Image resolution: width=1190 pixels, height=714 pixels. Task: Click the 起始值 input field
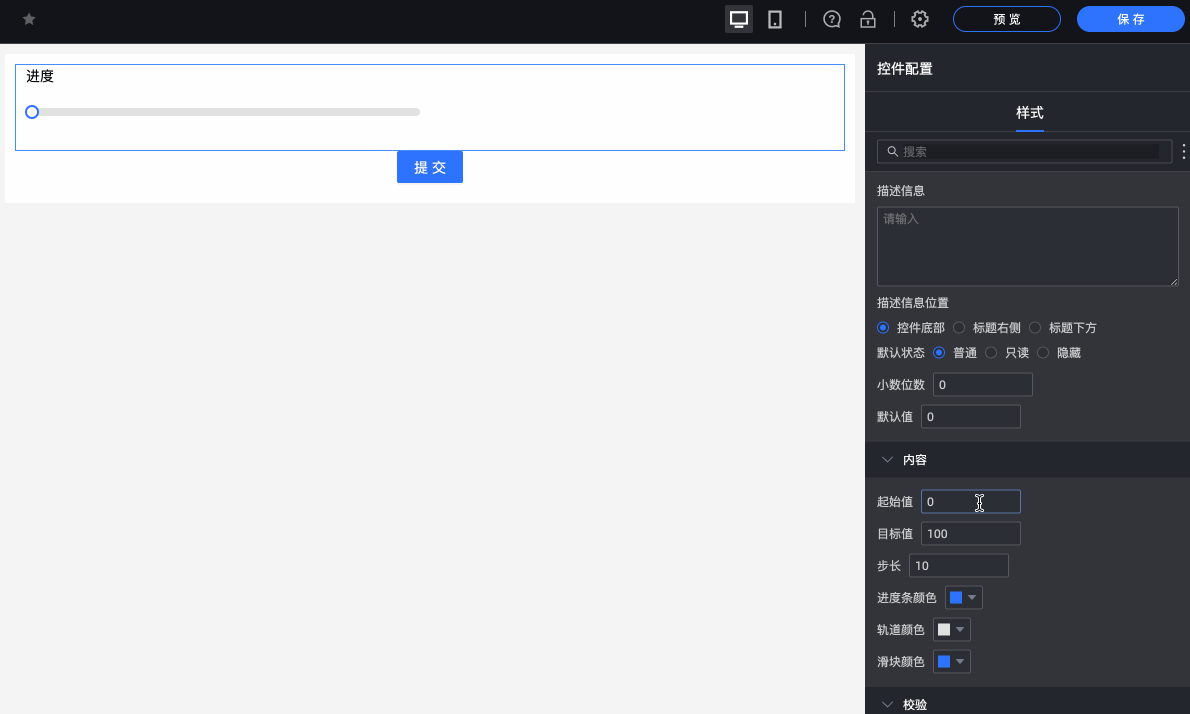tap(970, 501)
